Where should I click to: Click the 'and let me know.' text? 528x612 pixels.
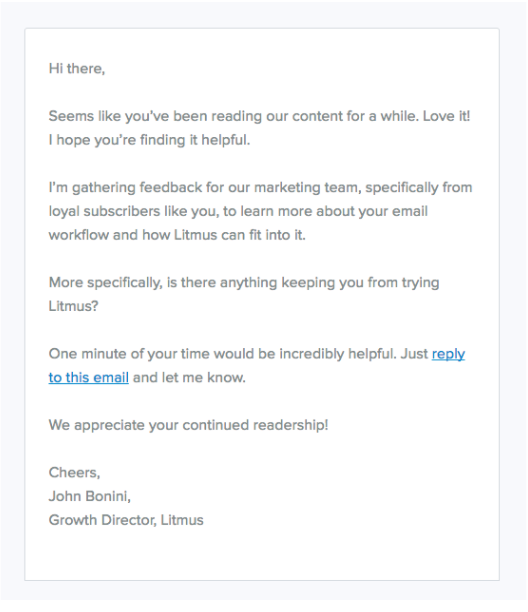[189, 378]
